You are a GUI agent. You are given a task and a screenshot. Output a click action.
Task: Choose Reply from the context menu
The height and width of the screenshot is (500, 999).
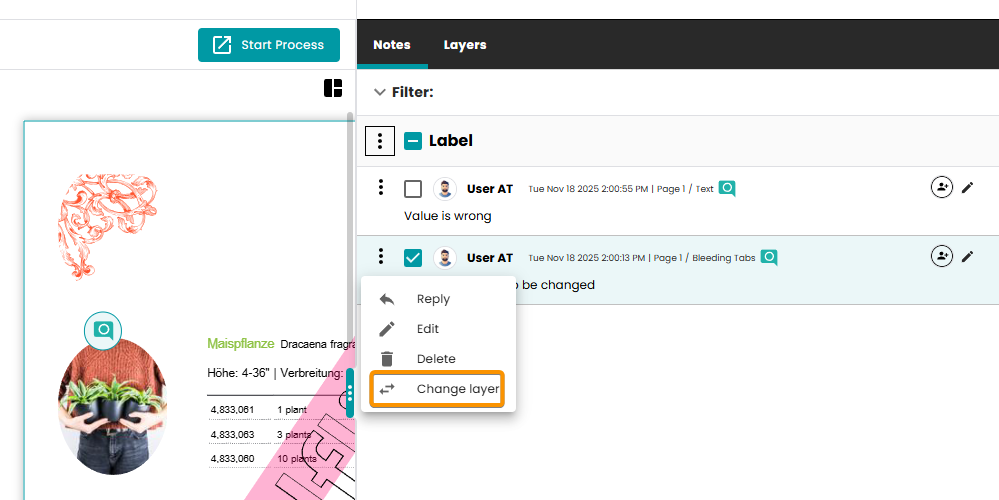tap(438, 299)
